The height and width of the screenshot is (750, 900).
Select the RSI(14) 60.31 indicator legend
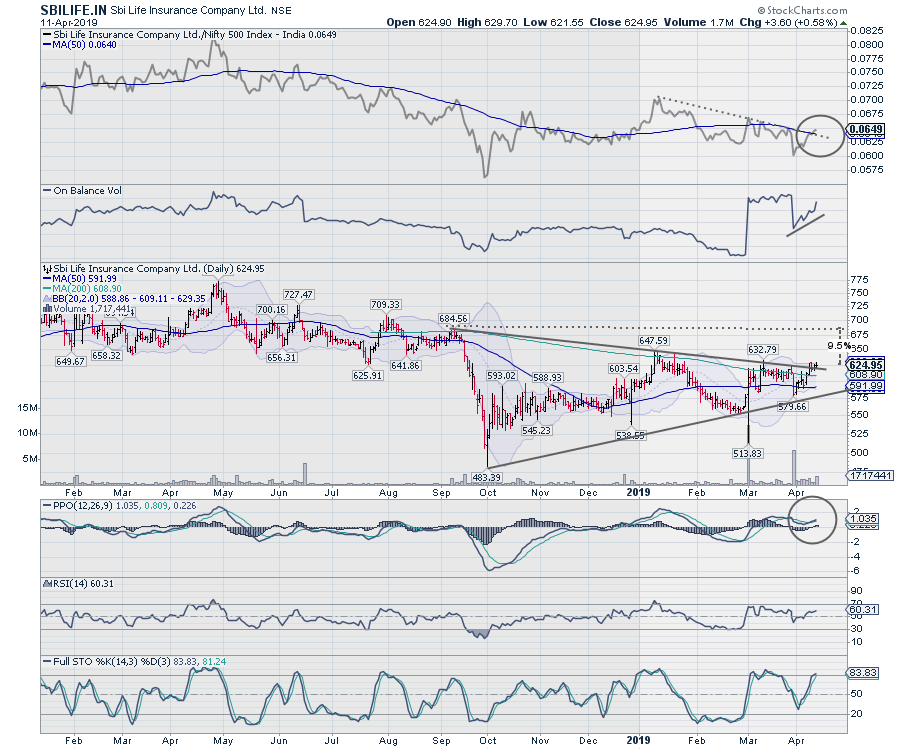tap(79, 584)
